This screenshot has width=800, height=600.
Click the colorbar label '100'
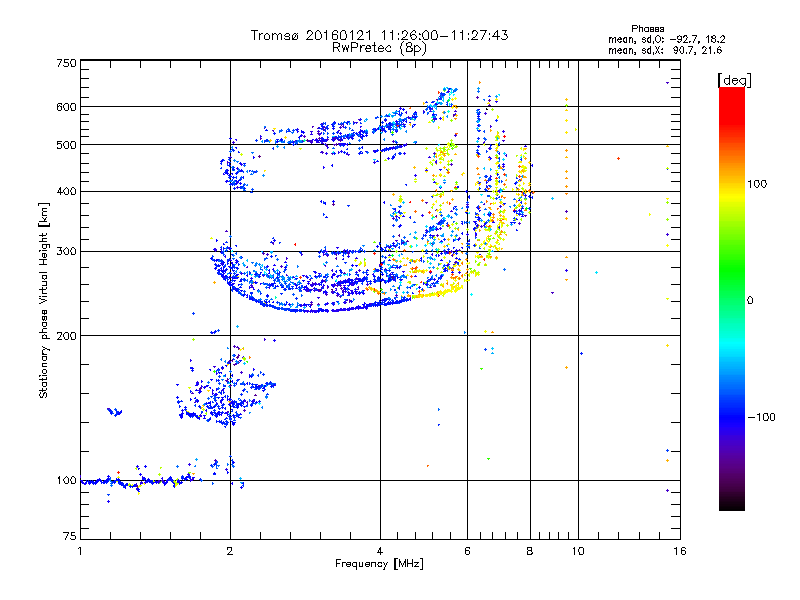(x=757, y=184)
